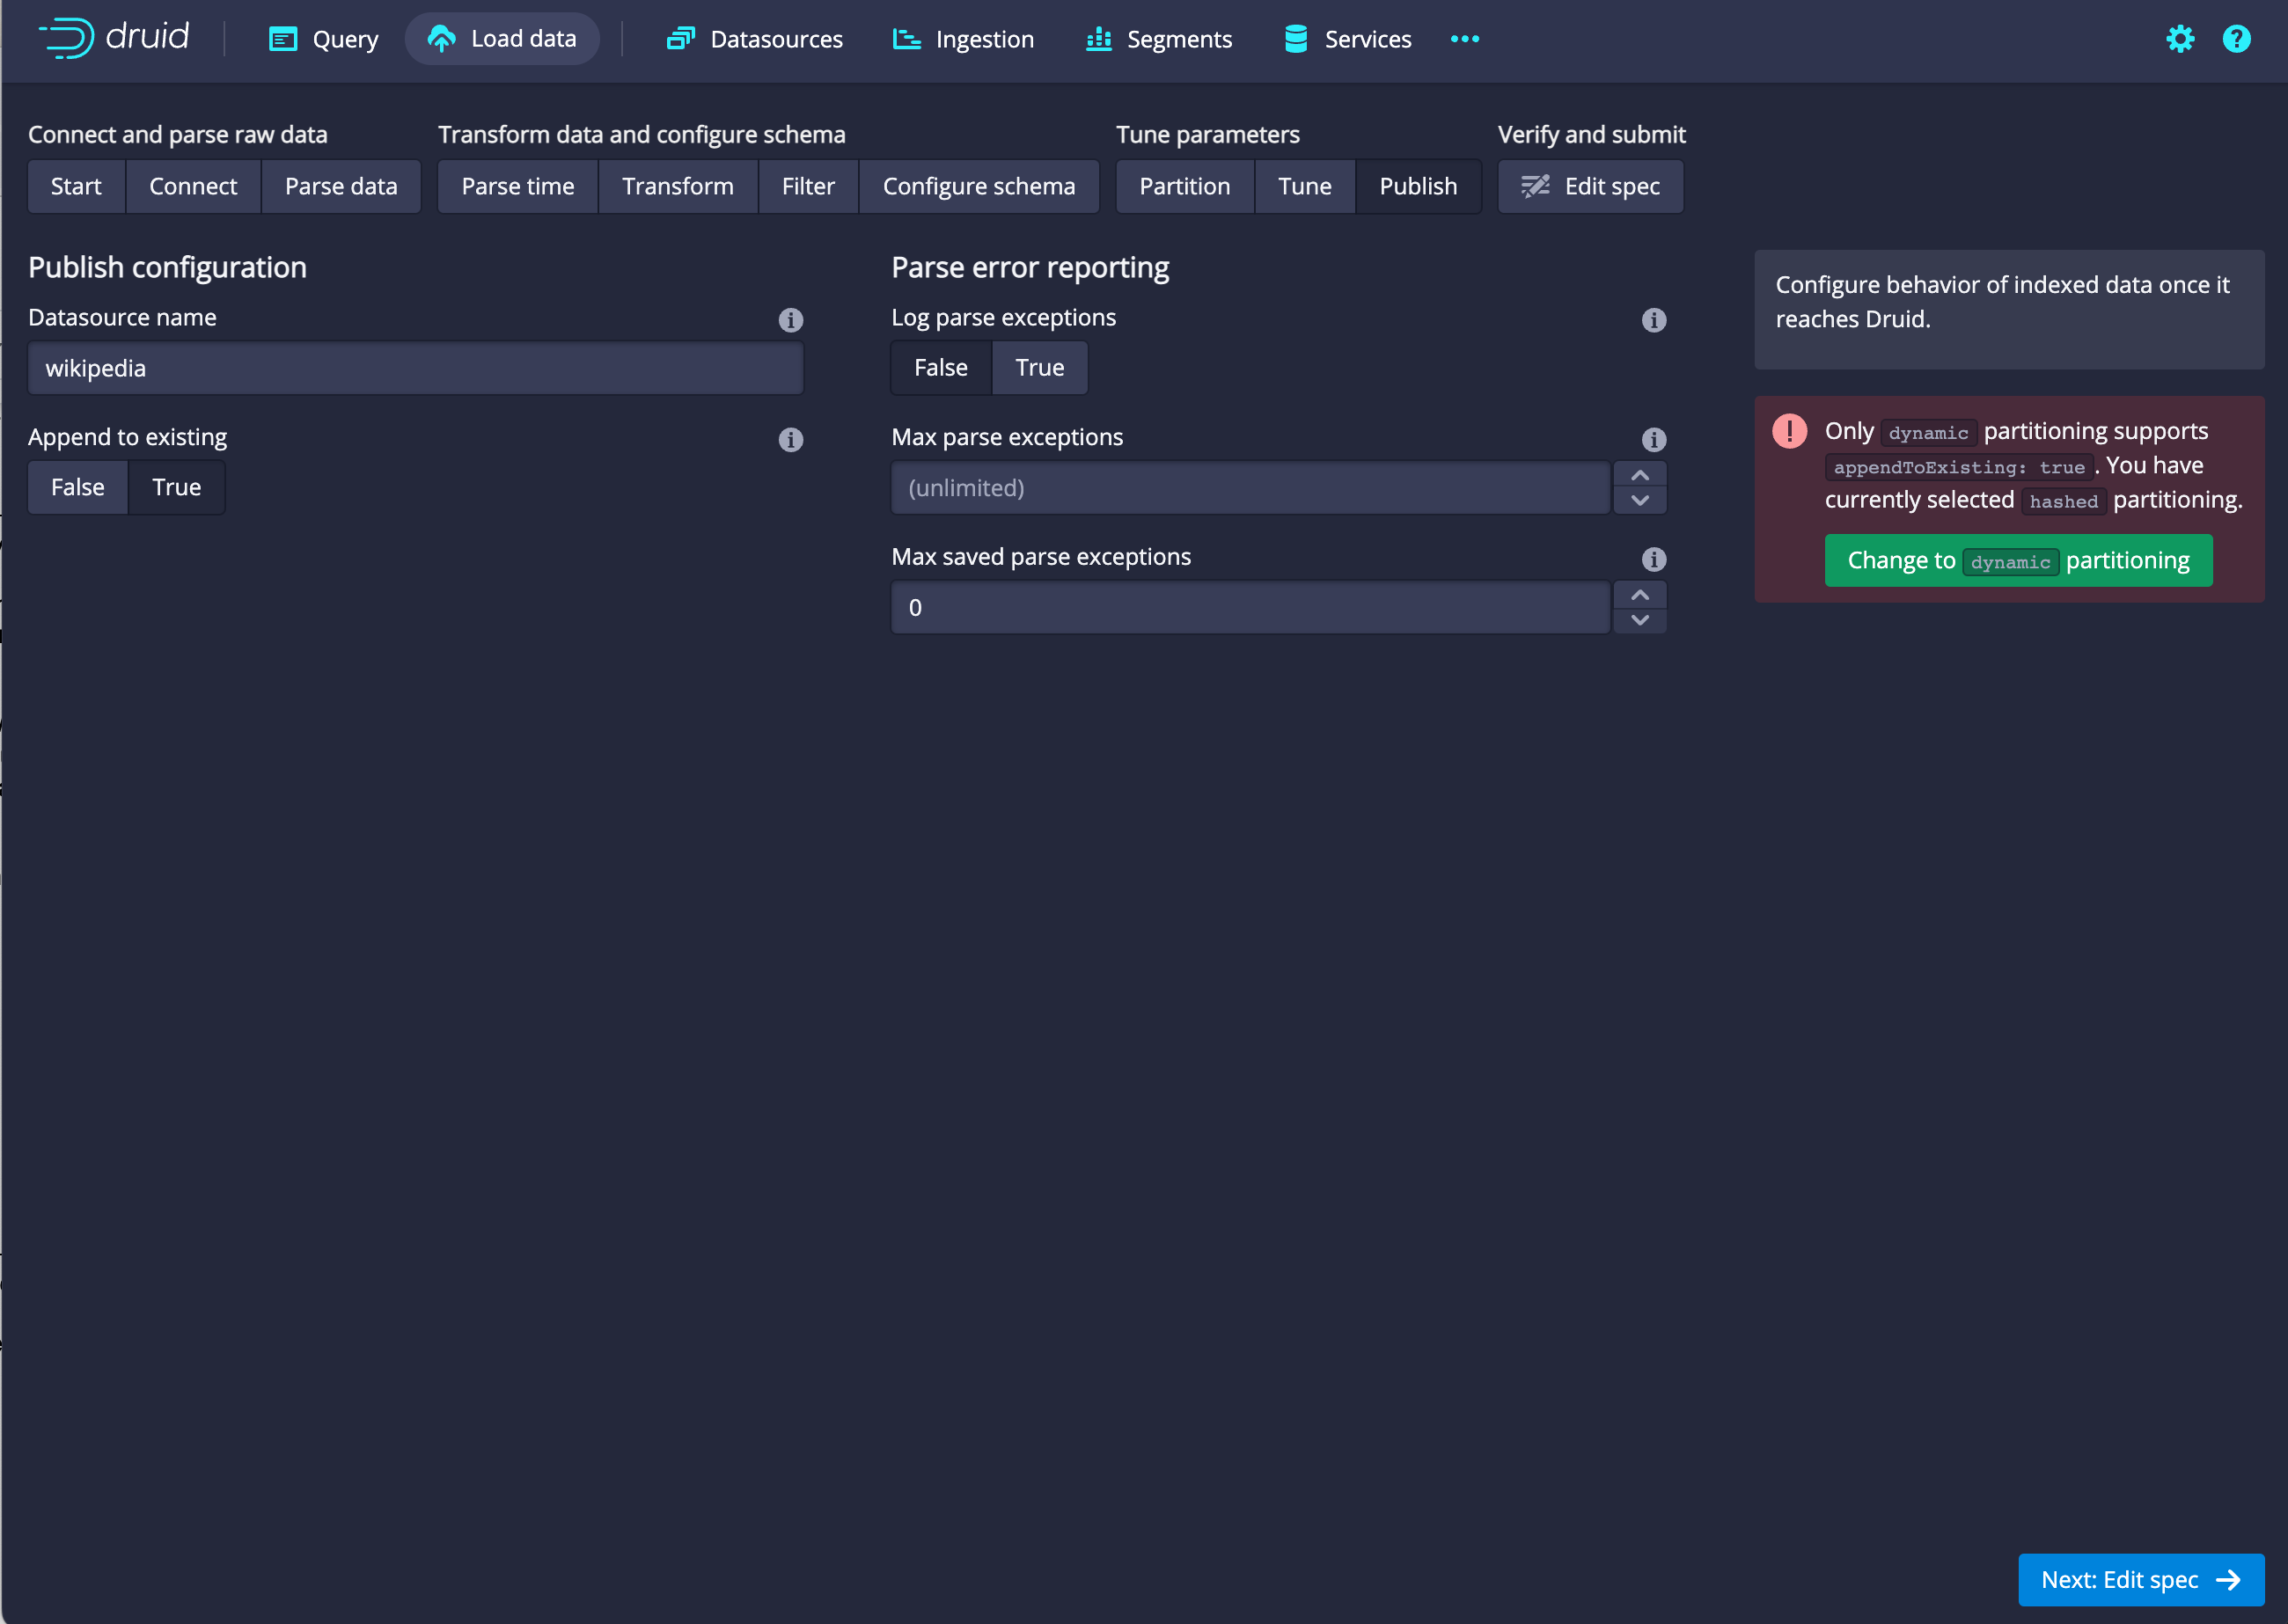Show info for Append to existing
2288x1624 pixels.
point(790,440)
